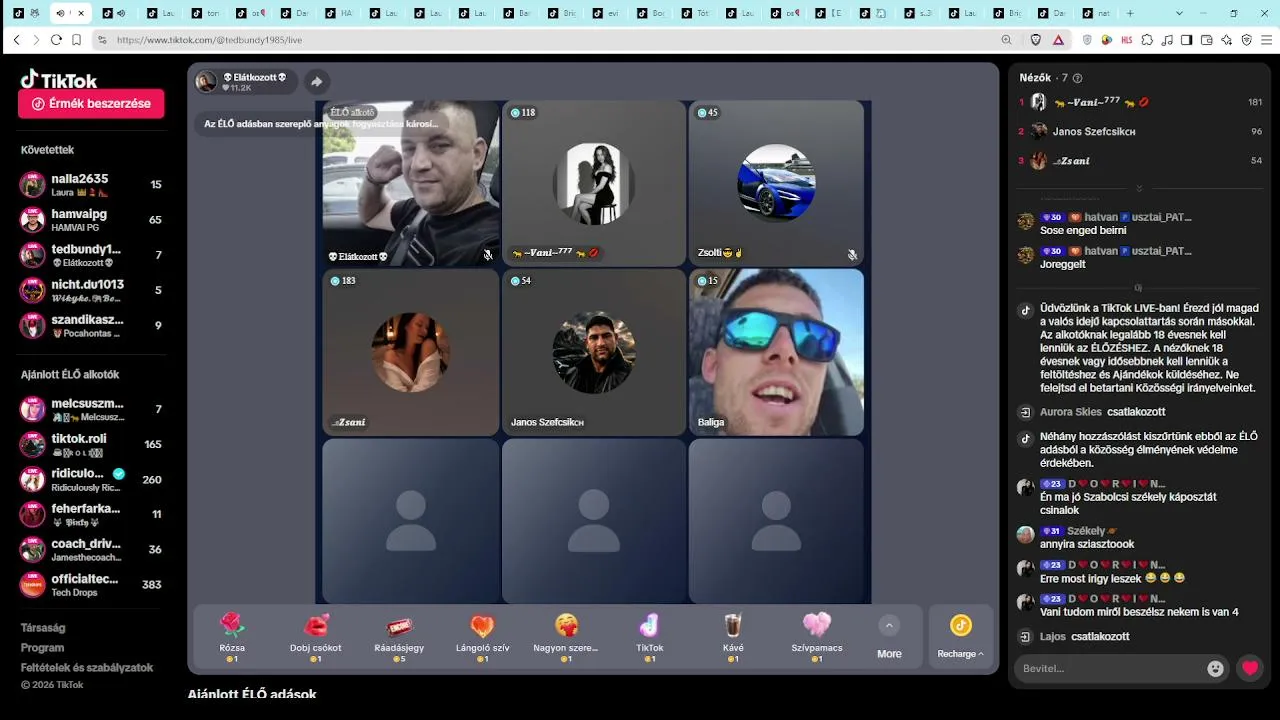Image resolution: width=1280 pixels, height=720 pixels.
Task: Select the Baliga video tile
Action: (776, 352)
